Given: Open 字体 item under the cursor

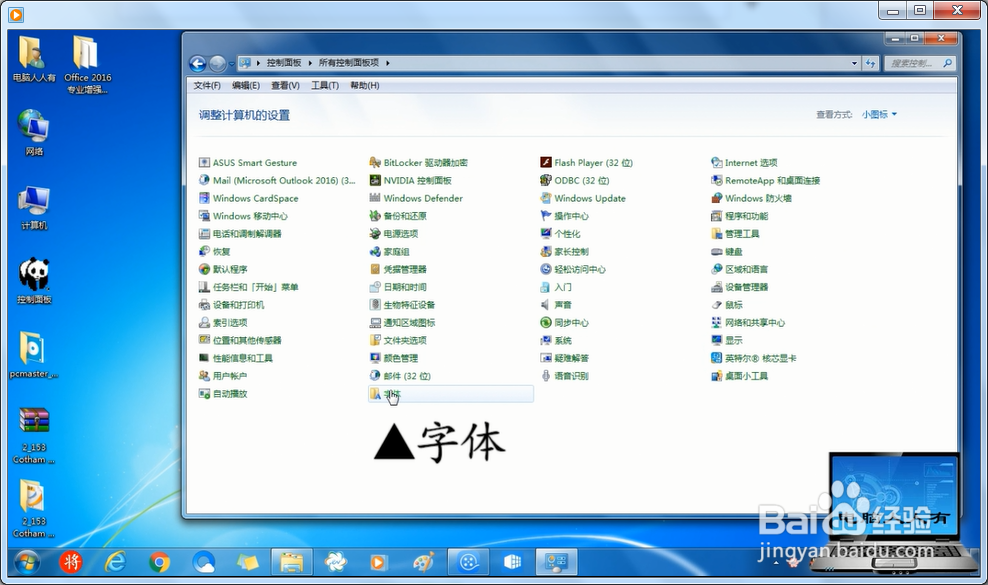Looking at the screenshot, I should coord(451,394).
